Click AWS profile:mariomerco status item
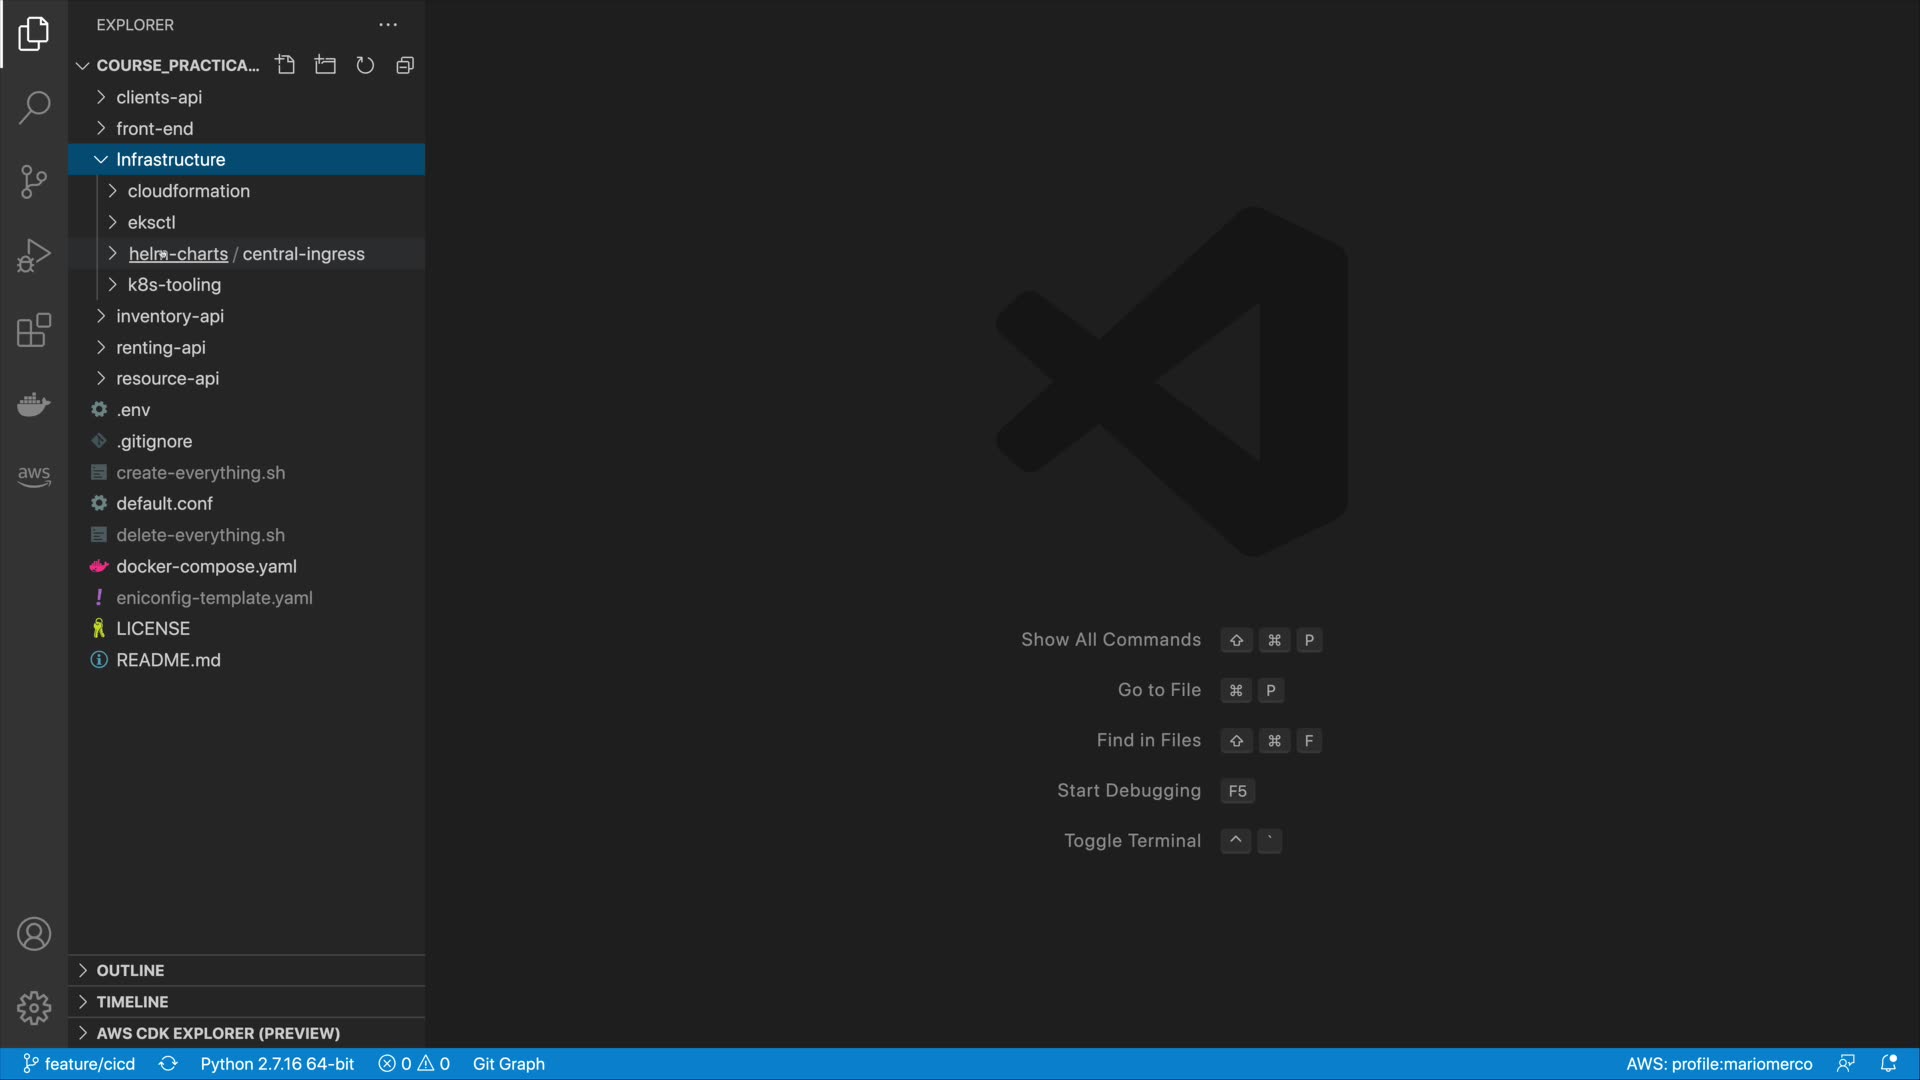1920x1080 pixels. tap(1718, 1064)
